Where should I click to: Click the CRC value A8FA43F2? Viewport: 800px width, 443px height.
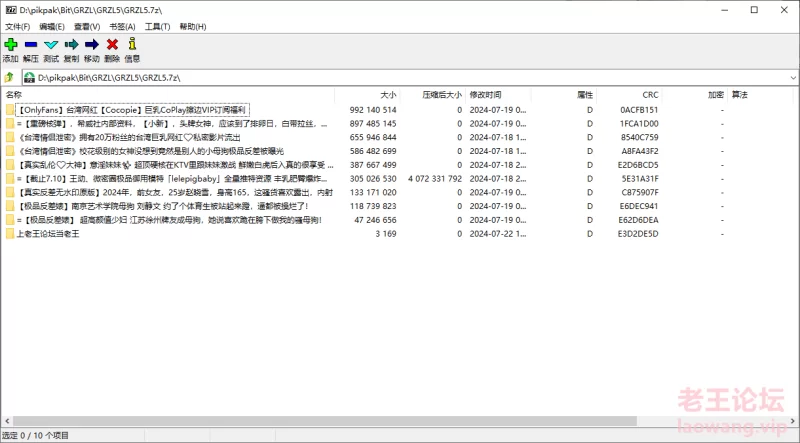[639, 151]
